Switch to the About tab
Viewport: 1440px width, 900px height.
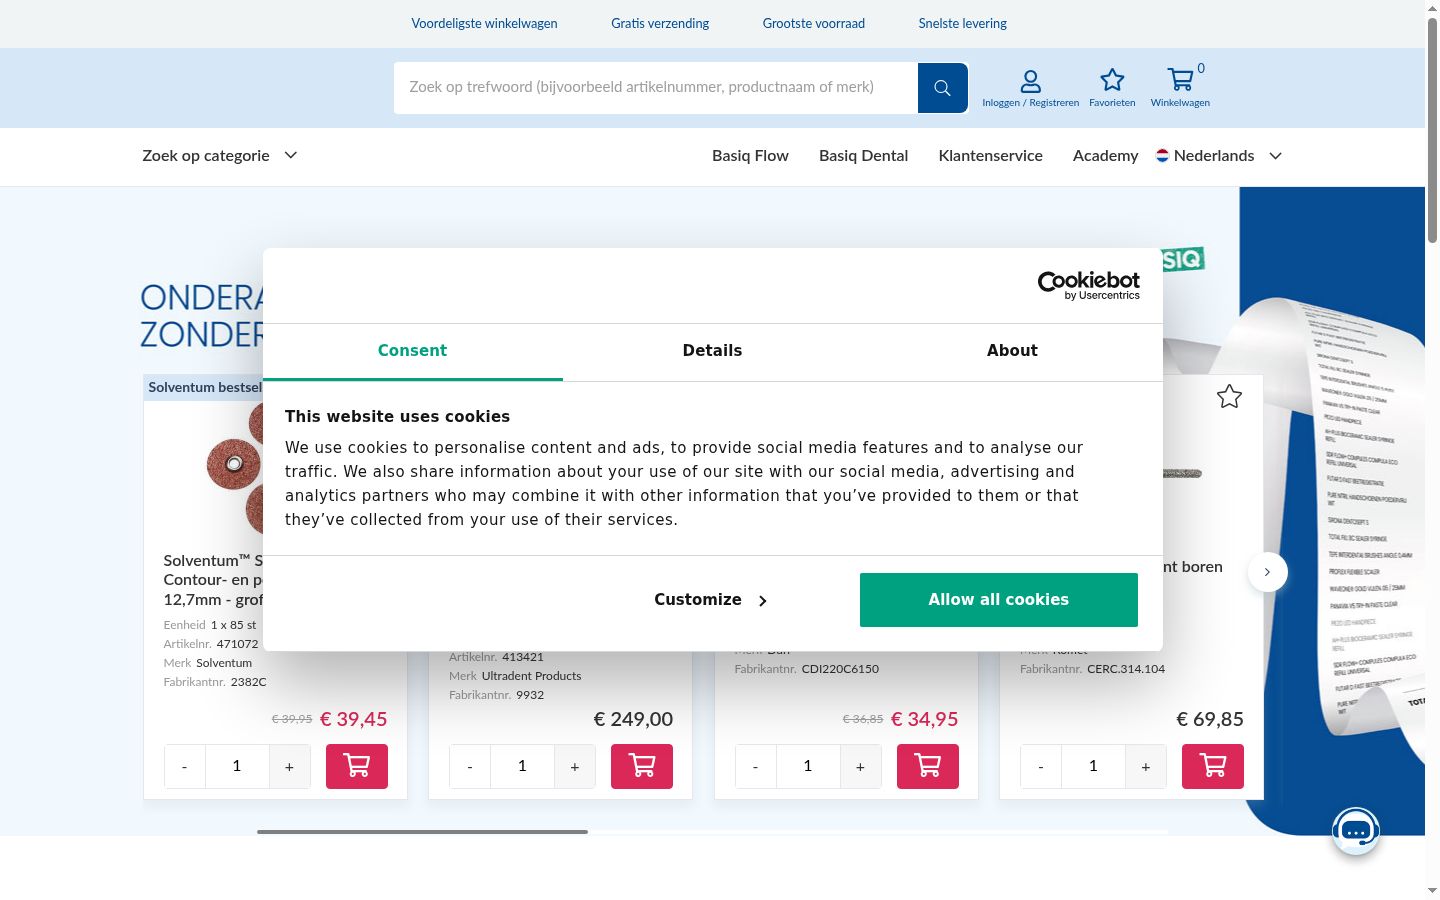[1012, 351]
